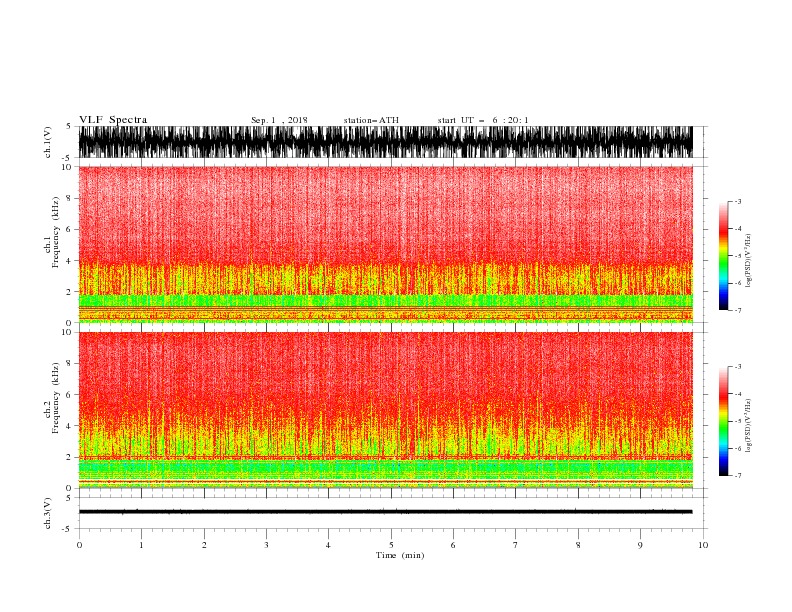Click bottom time axis tick label '4'
The image size is (792, 612).
pos(328,545)
